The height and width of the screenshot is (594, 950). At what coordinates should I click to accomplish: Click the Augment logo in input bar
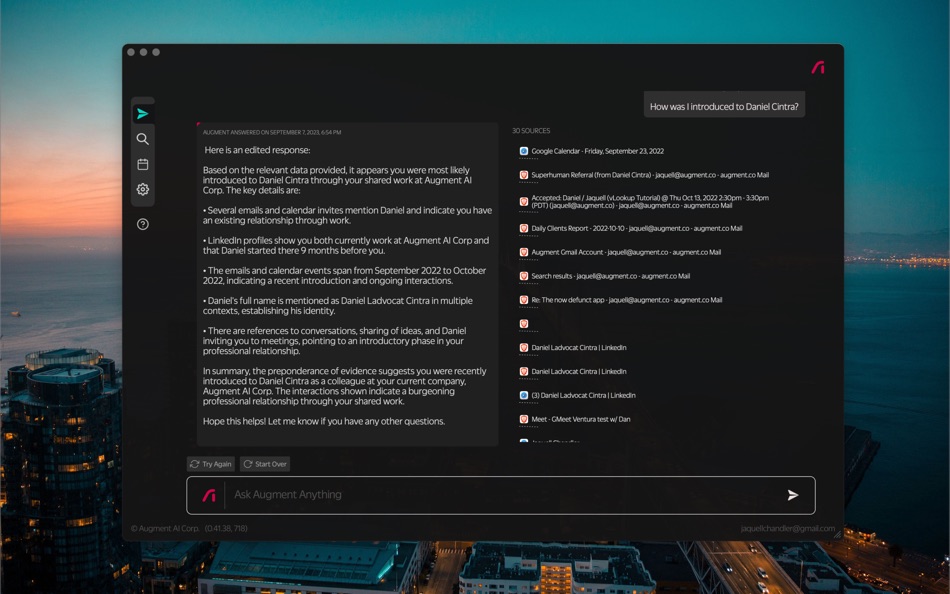click(209, 495)
